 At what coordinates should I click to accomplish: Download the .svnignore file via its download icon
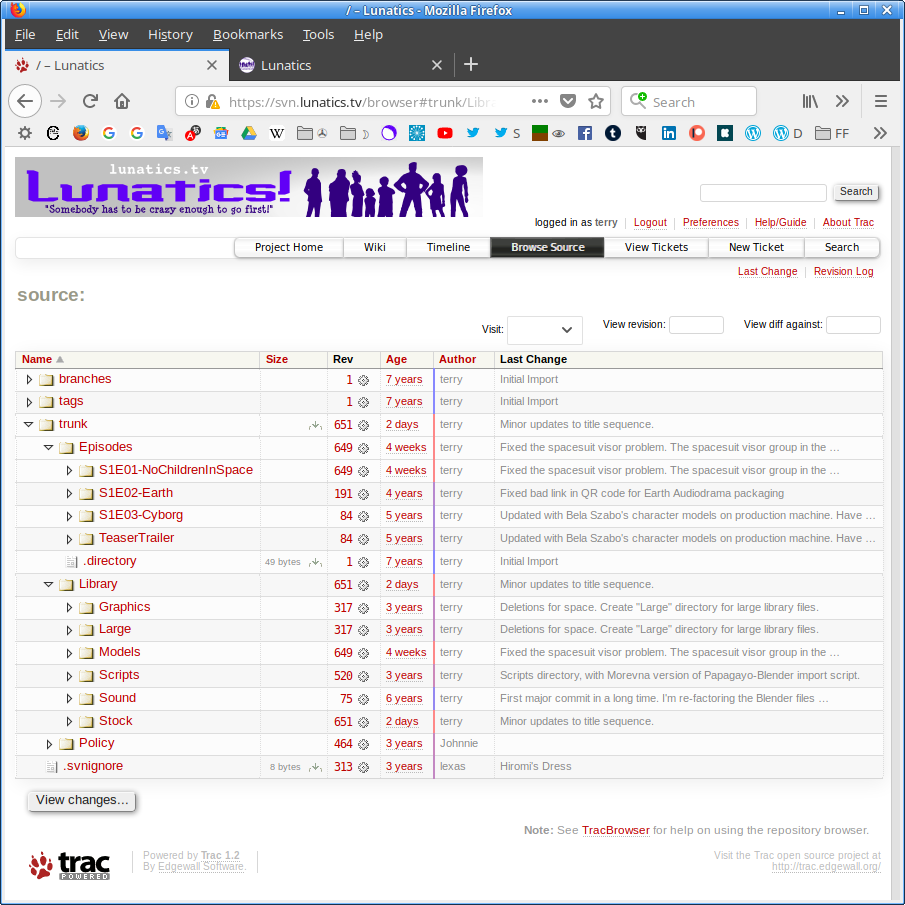click(315, 767)
